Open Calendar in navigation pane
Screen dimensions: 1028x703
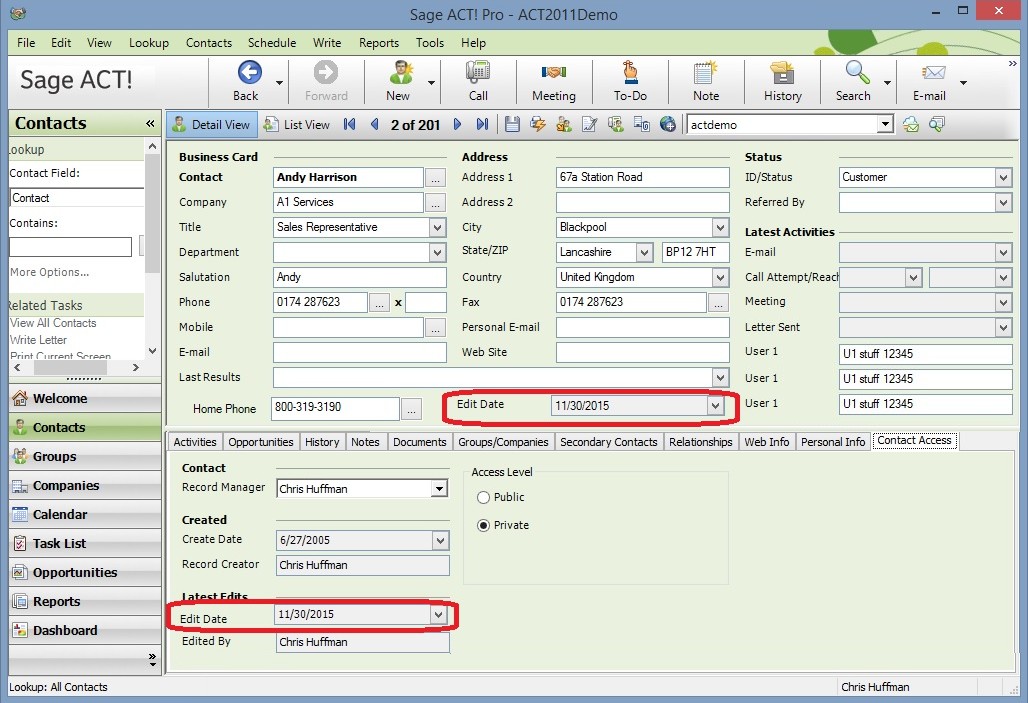point(85,514)
